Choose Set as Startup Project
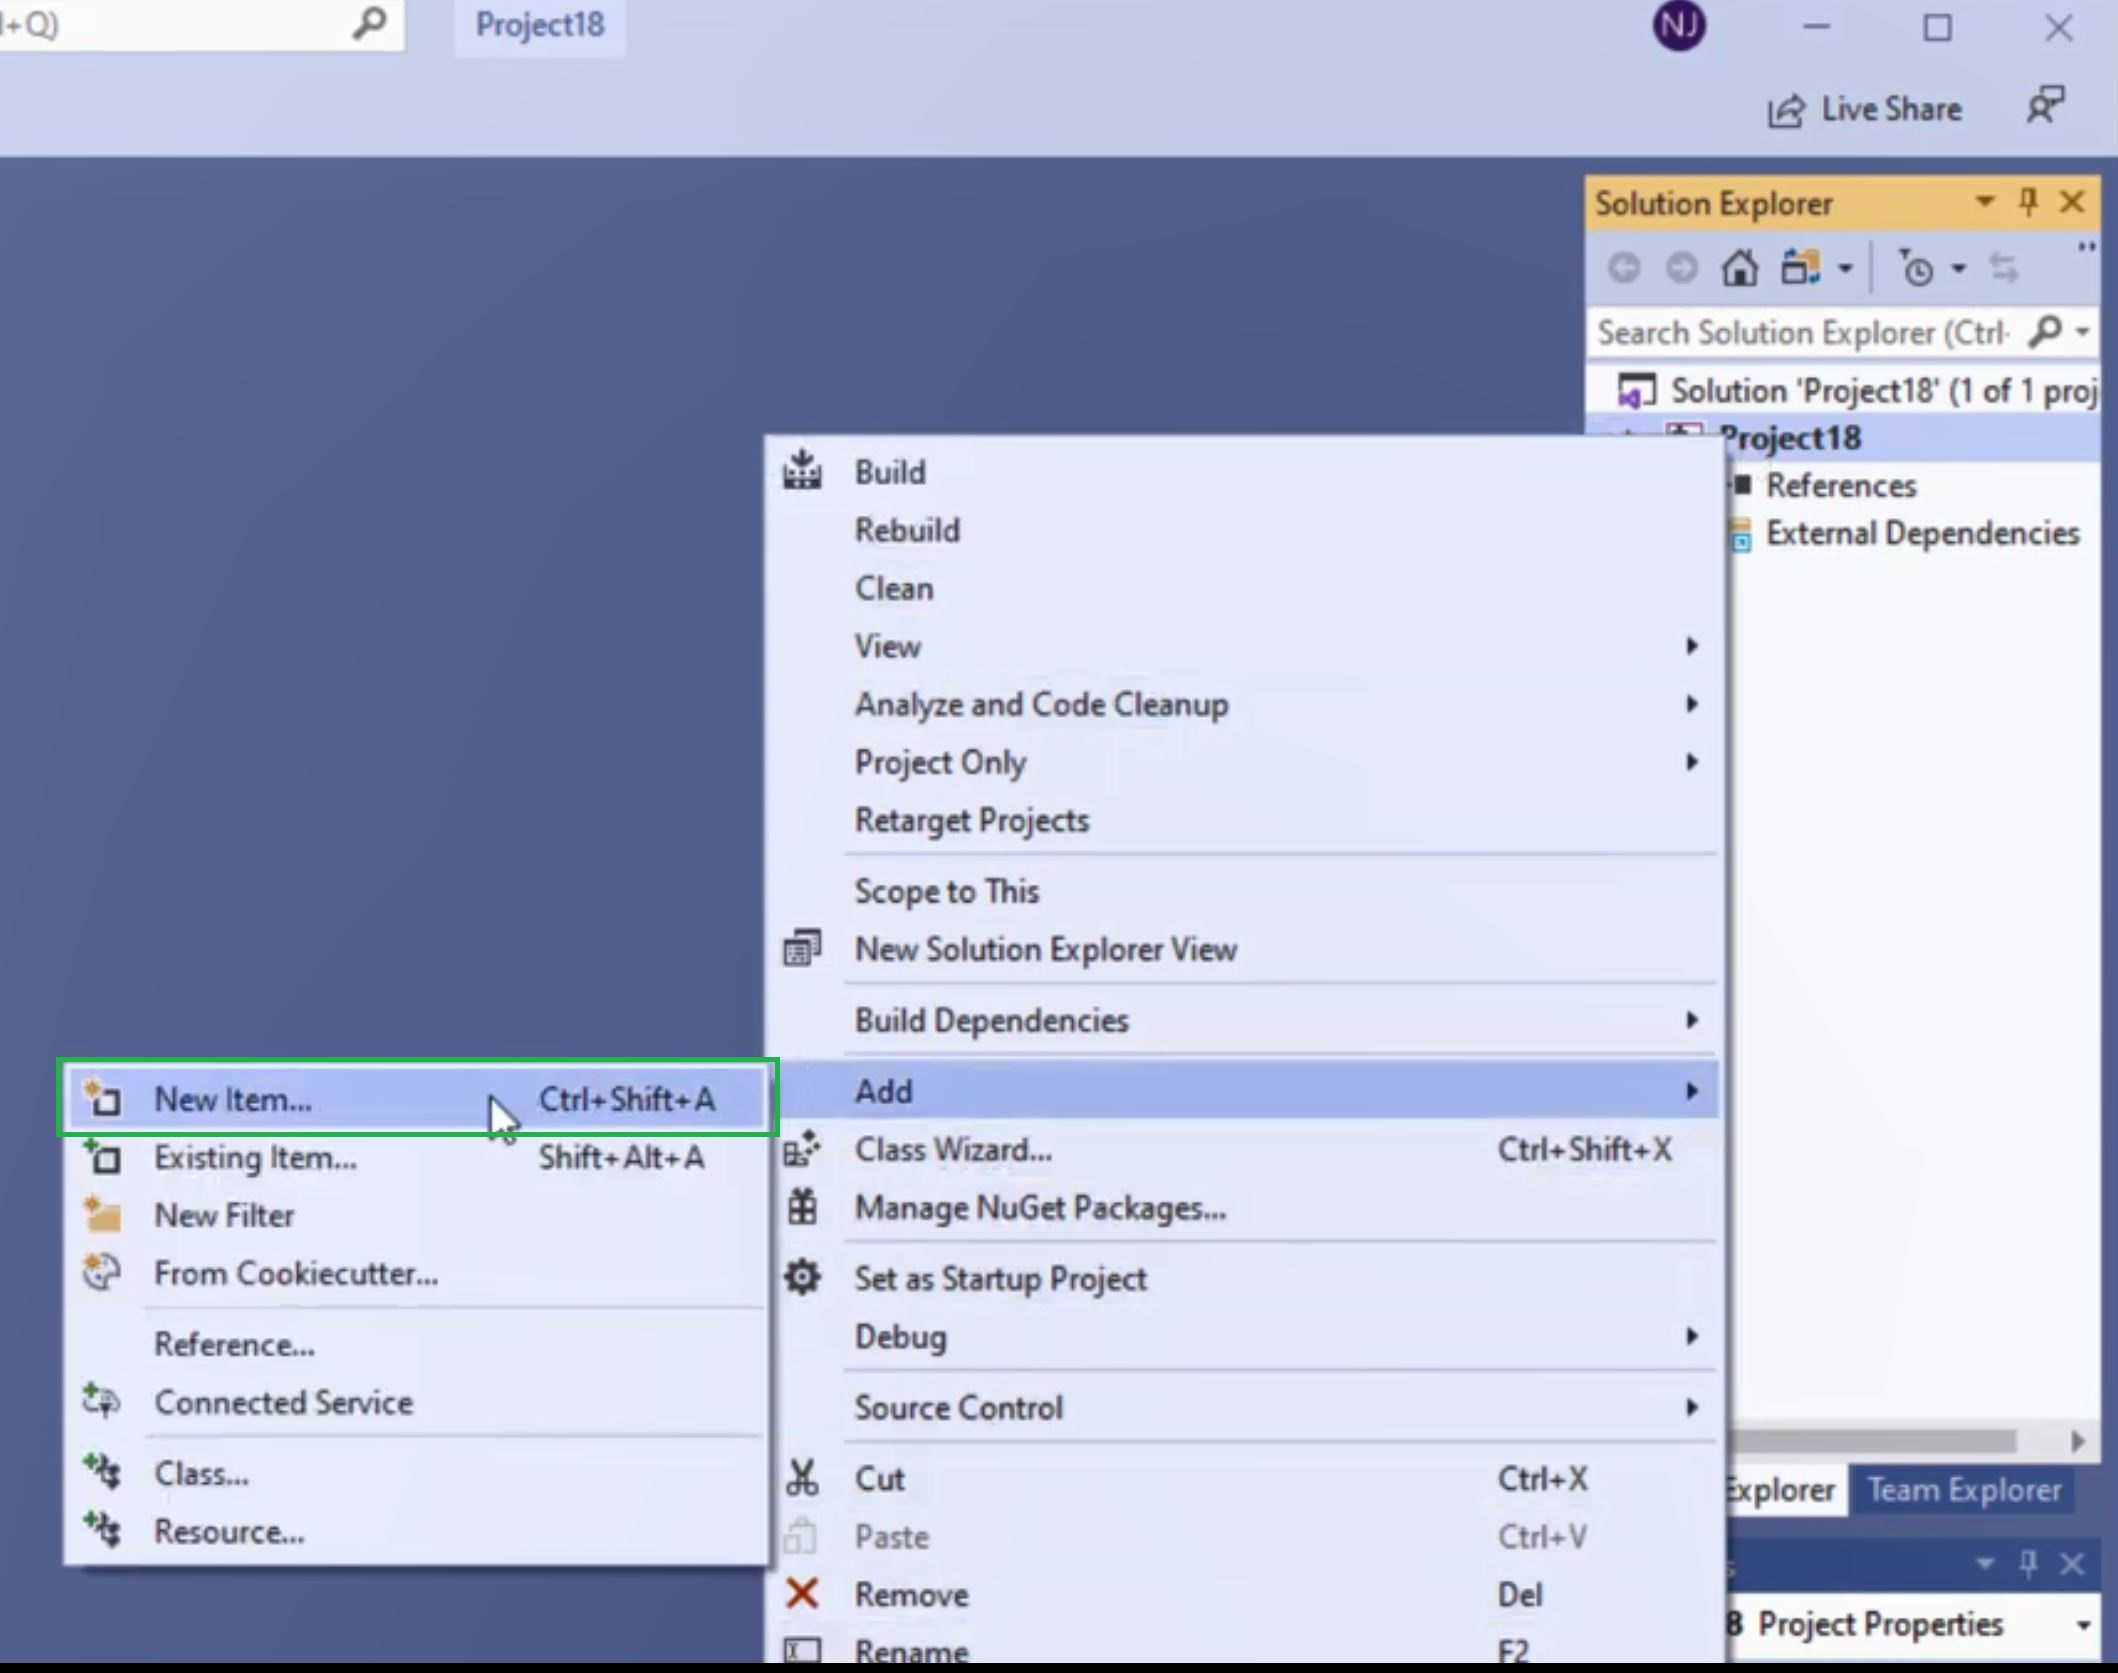 (1000, 1279)
